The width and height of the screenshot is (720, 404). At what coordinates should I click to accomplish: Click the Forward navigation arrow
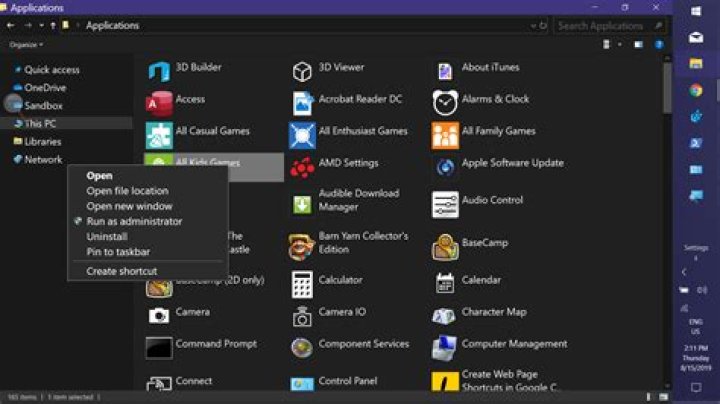(28, 25)
